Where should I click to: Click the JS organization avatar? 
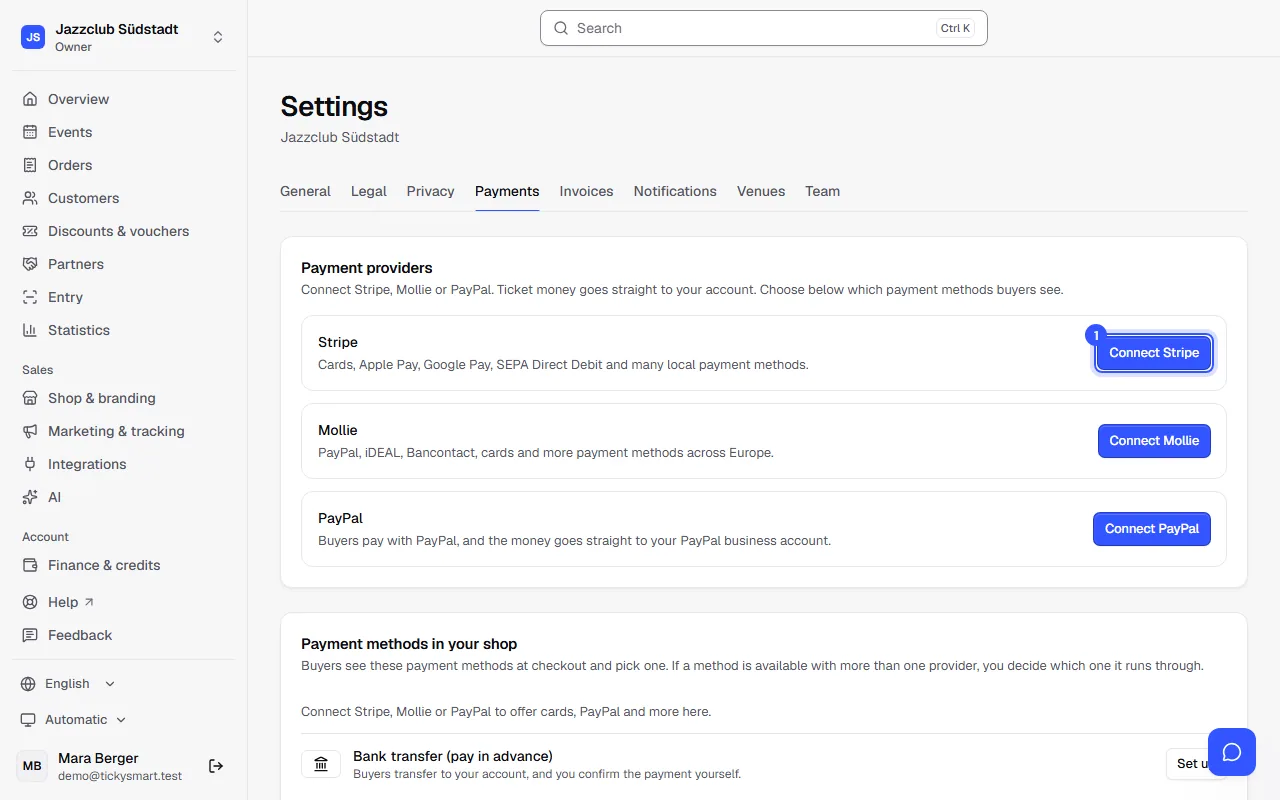(x=33, y=37)
